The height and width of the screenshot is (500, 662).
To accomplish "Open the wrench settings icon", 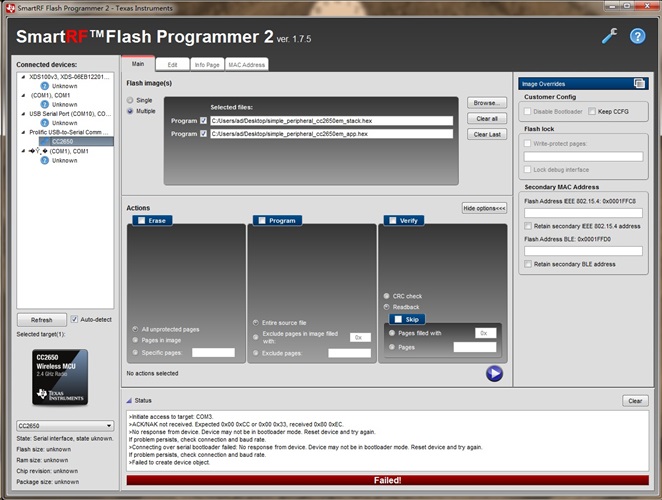I will click(x=609, y=36).
